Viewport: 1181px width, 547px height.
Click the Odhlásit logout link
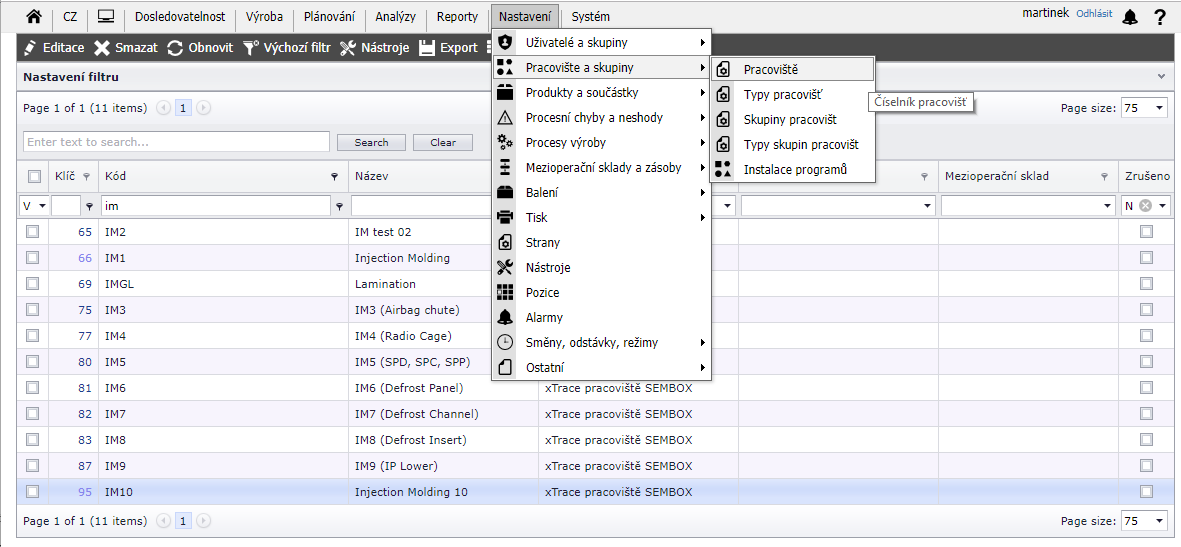(1094, 14)
